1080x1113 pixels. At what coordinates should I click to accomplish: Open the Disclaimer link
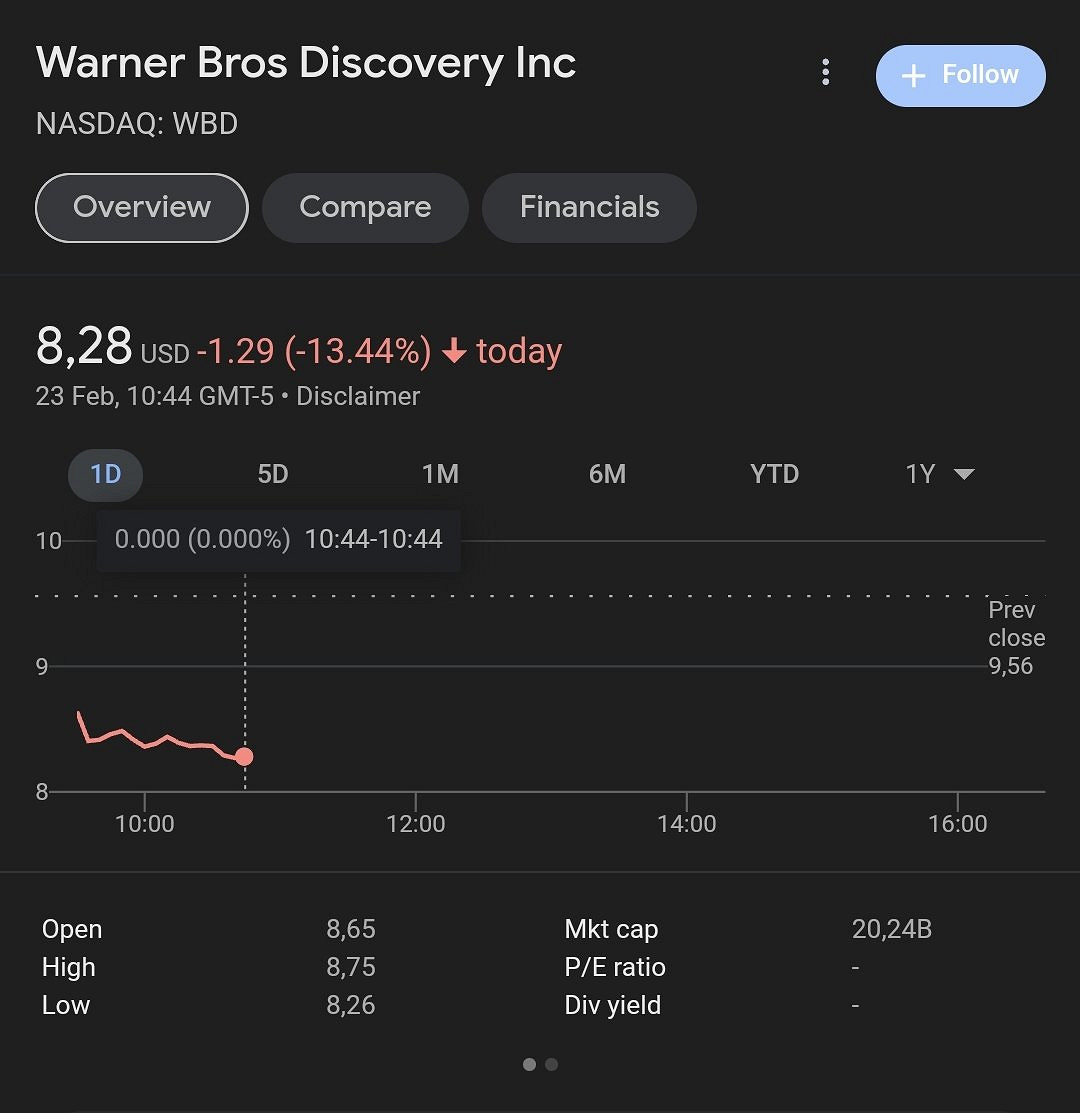pos(358,396)
